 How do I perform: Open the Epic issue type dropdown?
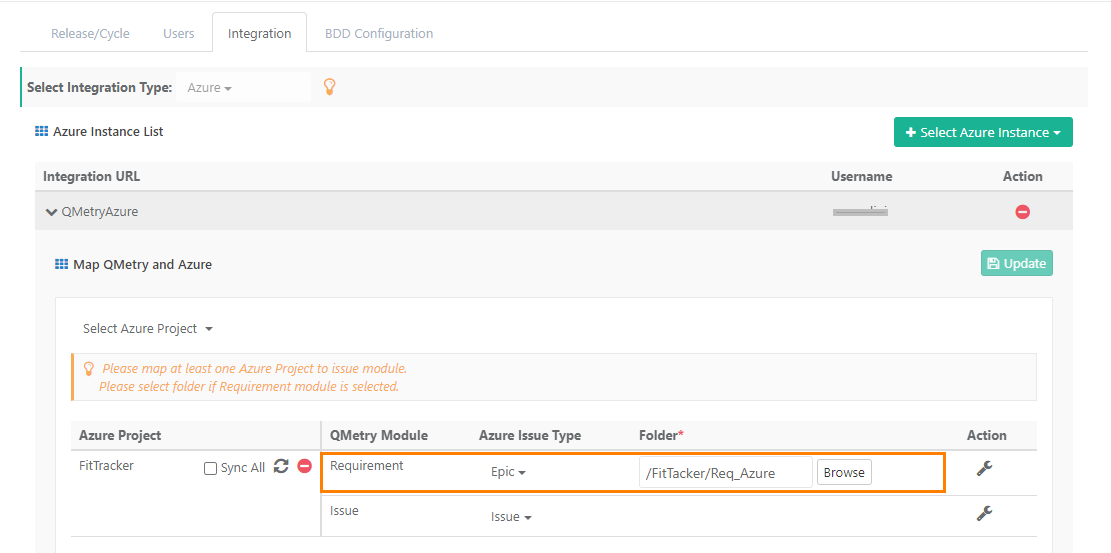pyautogui.click(x=508, y=472)
